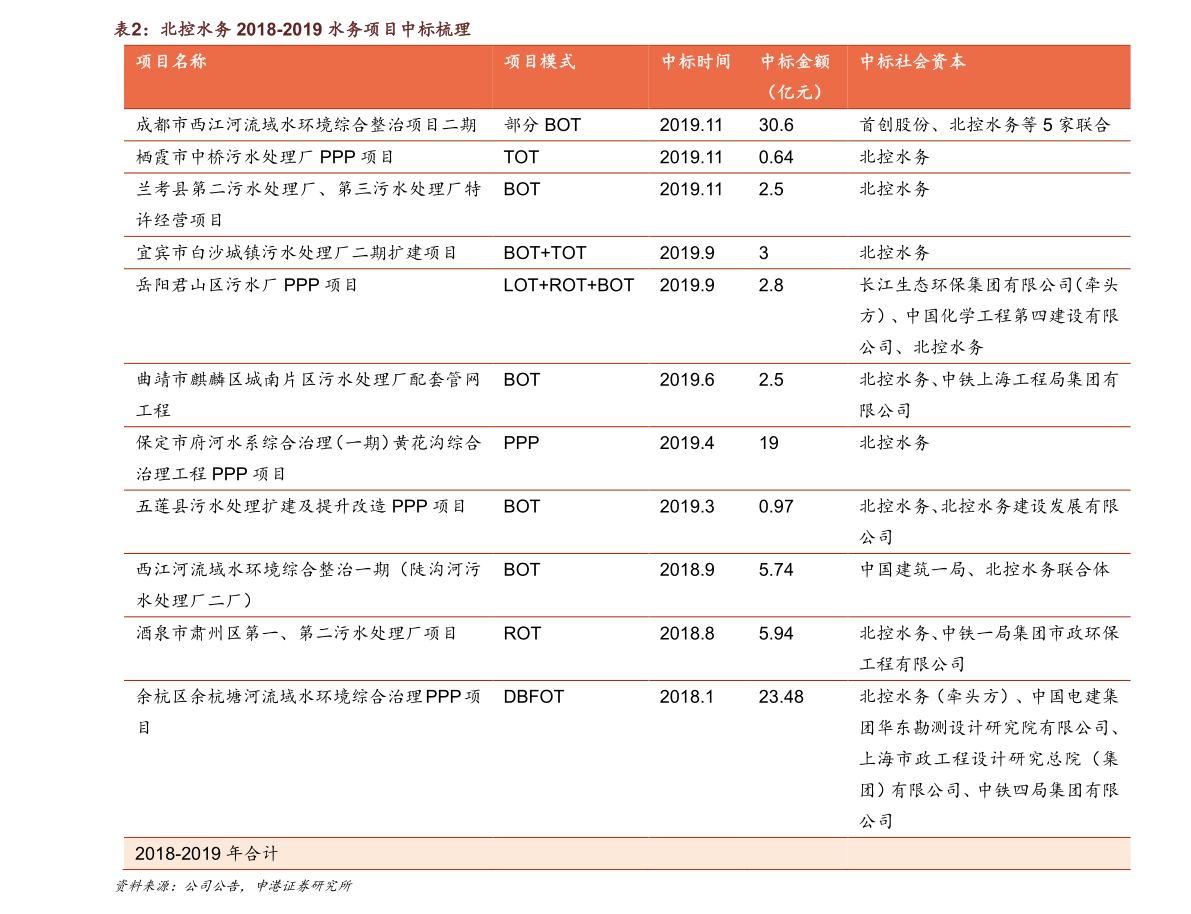Select the LOT+ROT+BOT mode cell

pos(568,285)
